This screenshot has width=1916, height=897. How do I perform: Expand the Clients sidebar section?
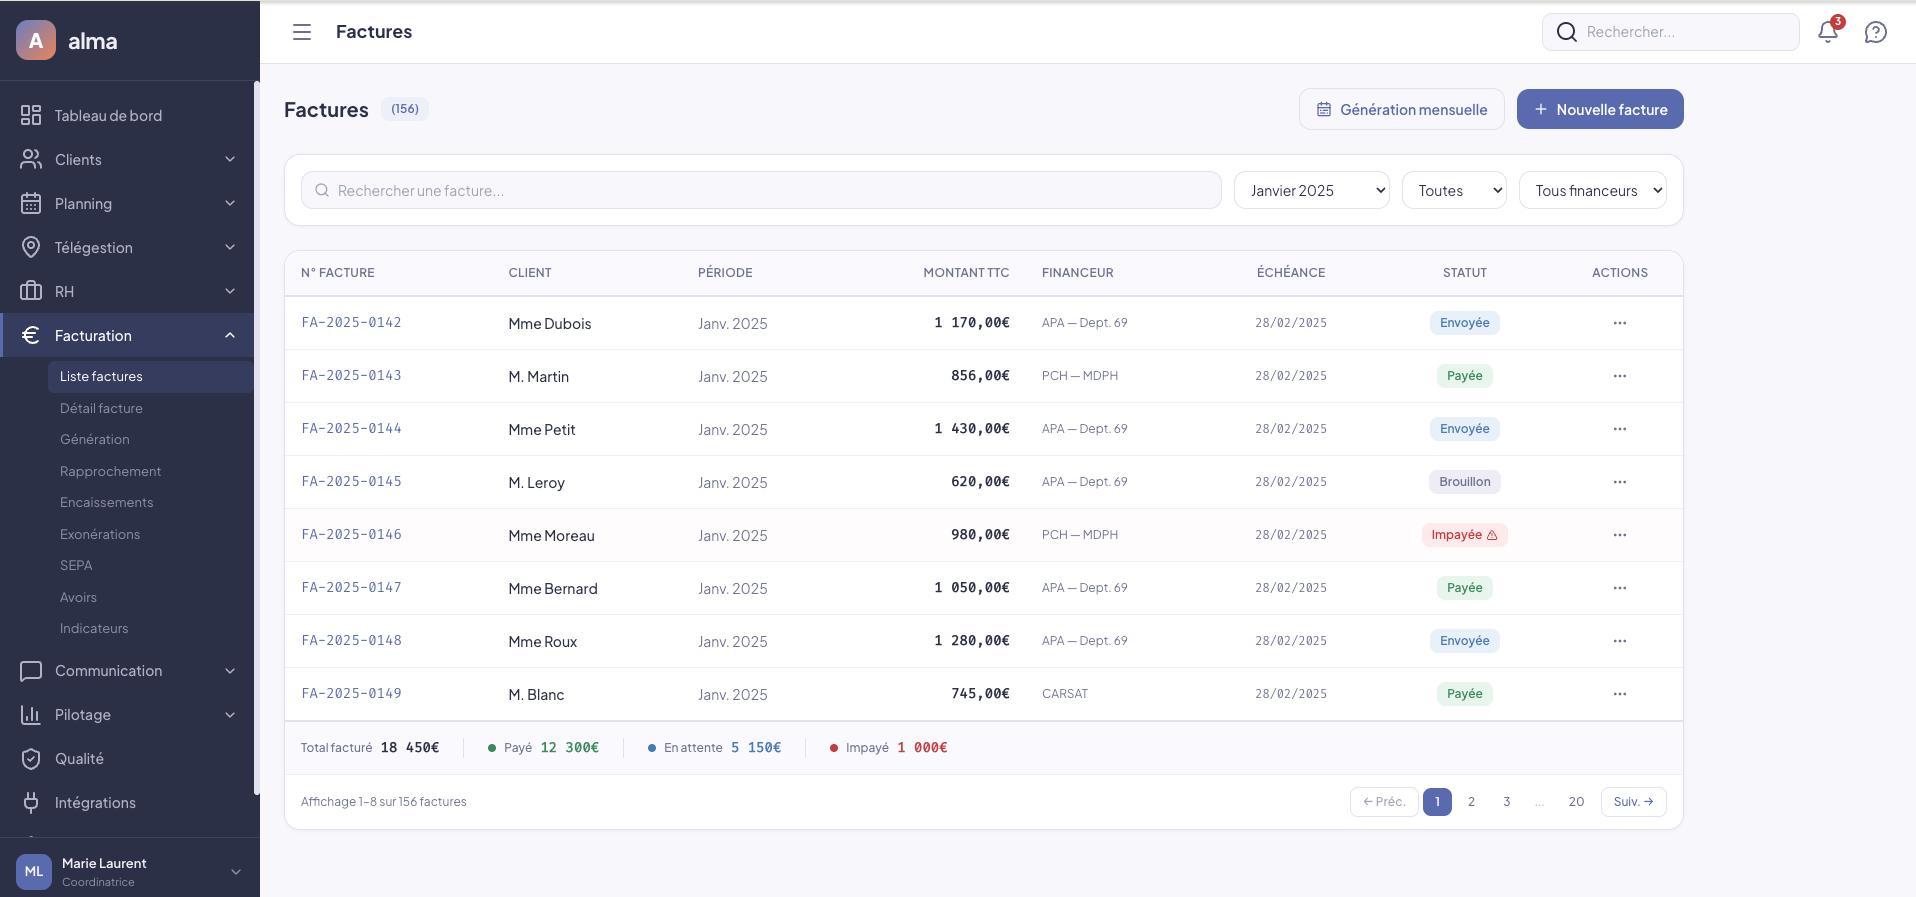click(x=229, y=160)
